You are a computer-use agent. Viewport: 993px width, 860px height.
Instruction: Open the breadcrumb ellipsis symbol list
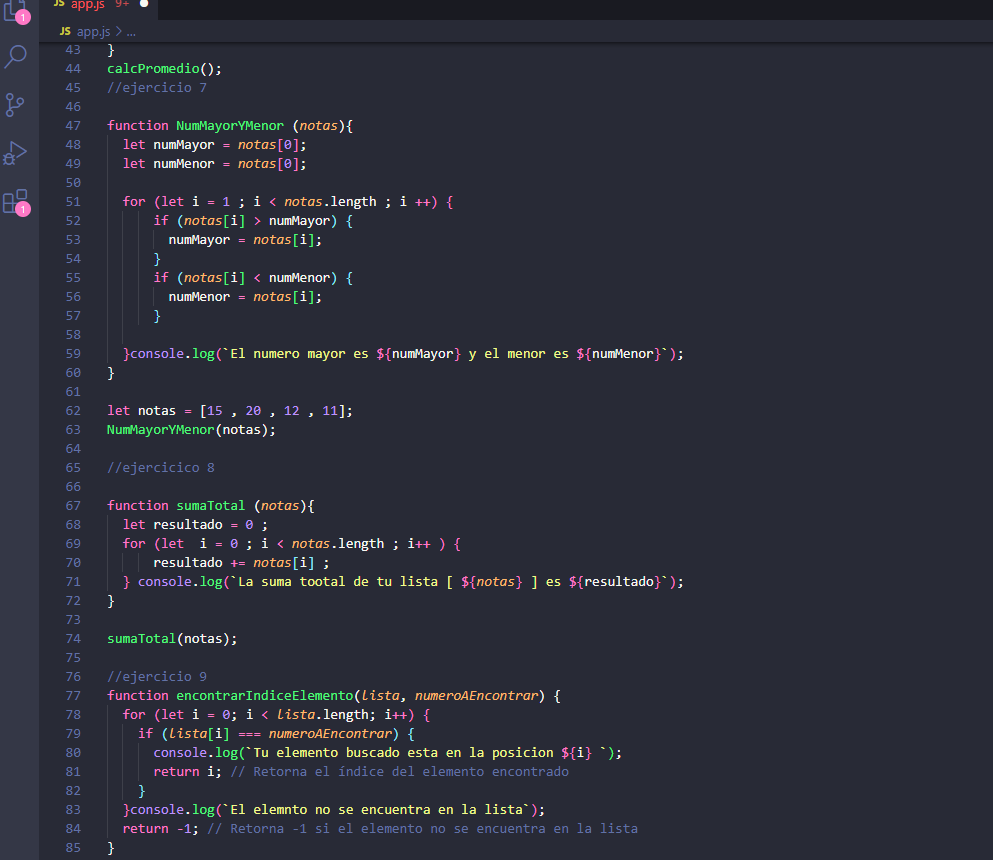coord(131,32)
